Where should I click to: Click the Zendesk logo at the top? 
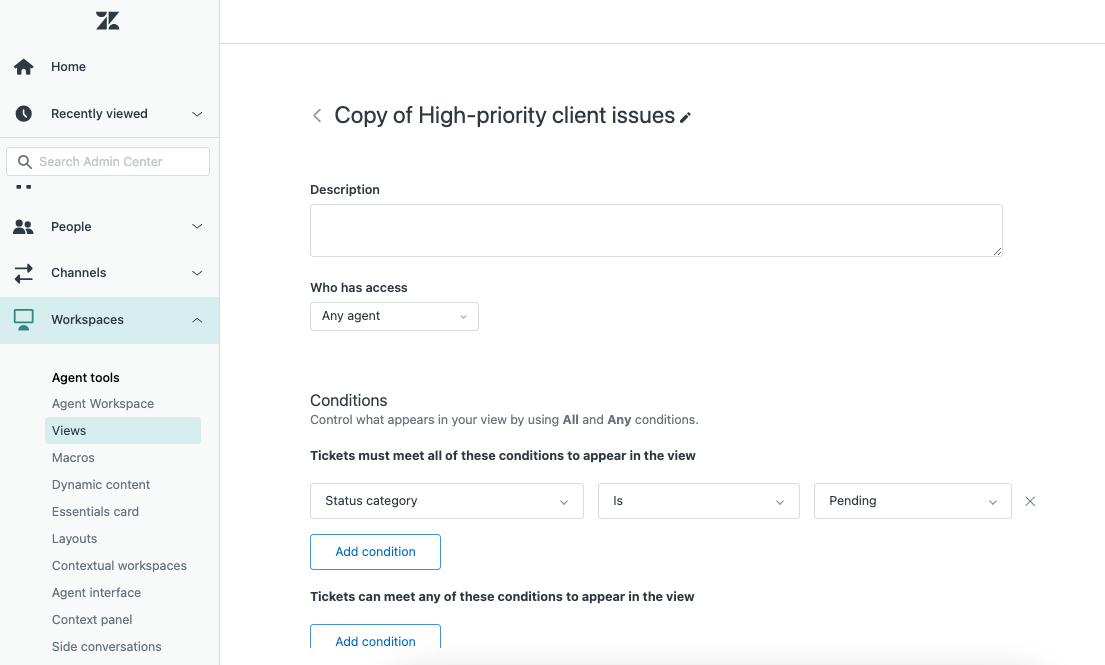point(107,20)
